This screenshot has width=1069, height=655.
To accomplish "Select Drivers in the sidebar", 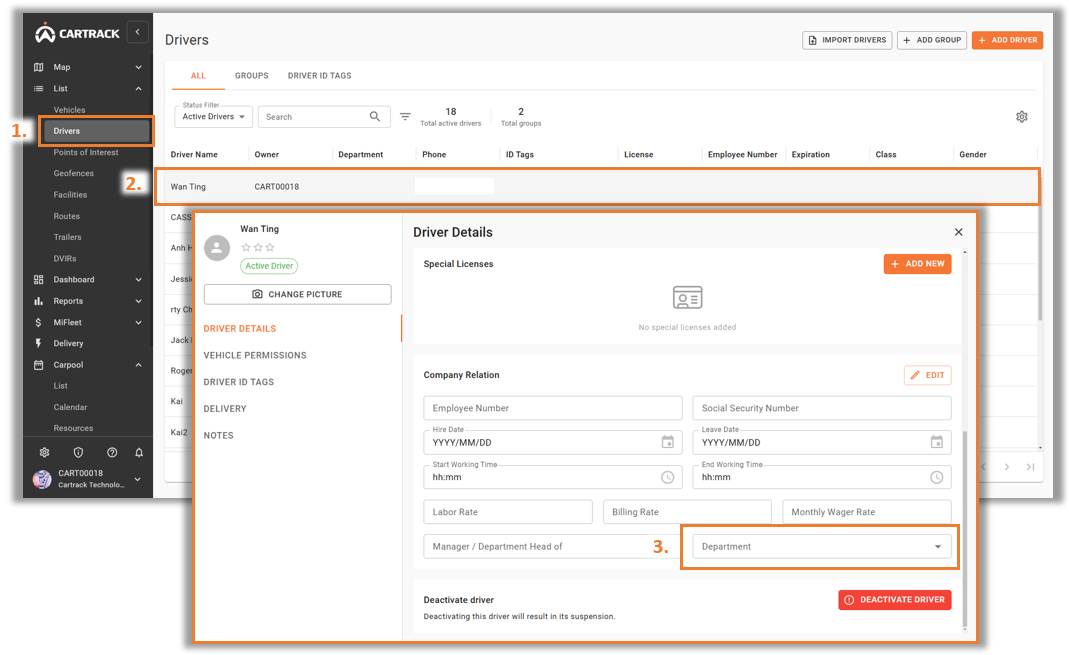I will (95, 131).
